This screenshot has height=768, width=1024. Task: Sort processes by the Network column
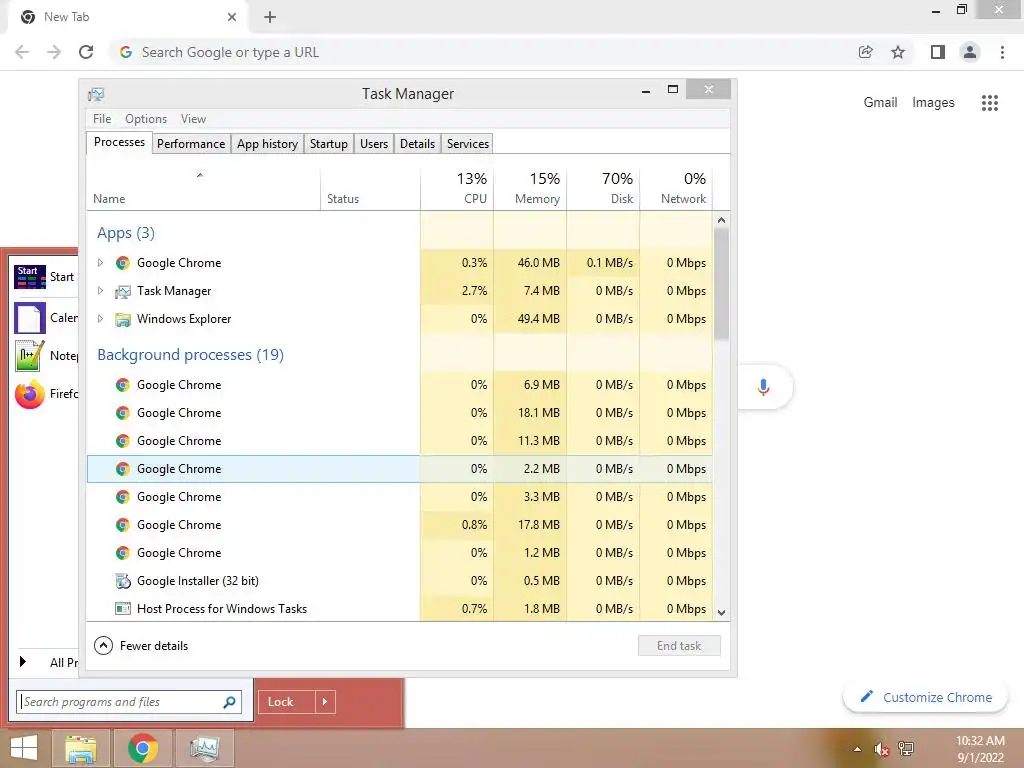pyautogui.click(x=676, y=188)
